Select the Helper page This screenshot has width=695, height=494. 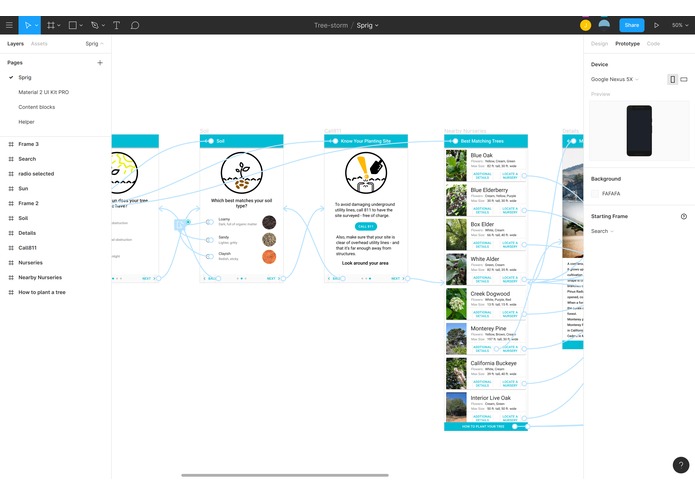click(26, 122)
